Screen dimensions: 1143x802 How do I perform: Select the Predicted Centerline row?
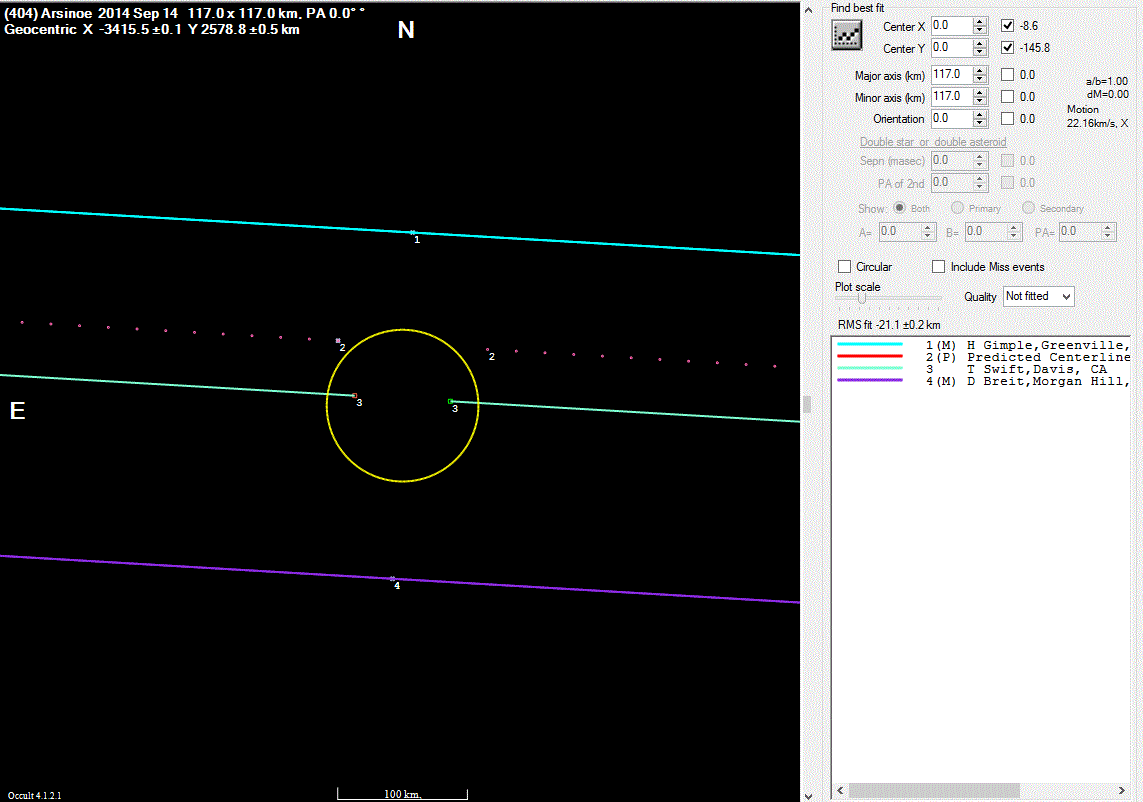(981, 357)
